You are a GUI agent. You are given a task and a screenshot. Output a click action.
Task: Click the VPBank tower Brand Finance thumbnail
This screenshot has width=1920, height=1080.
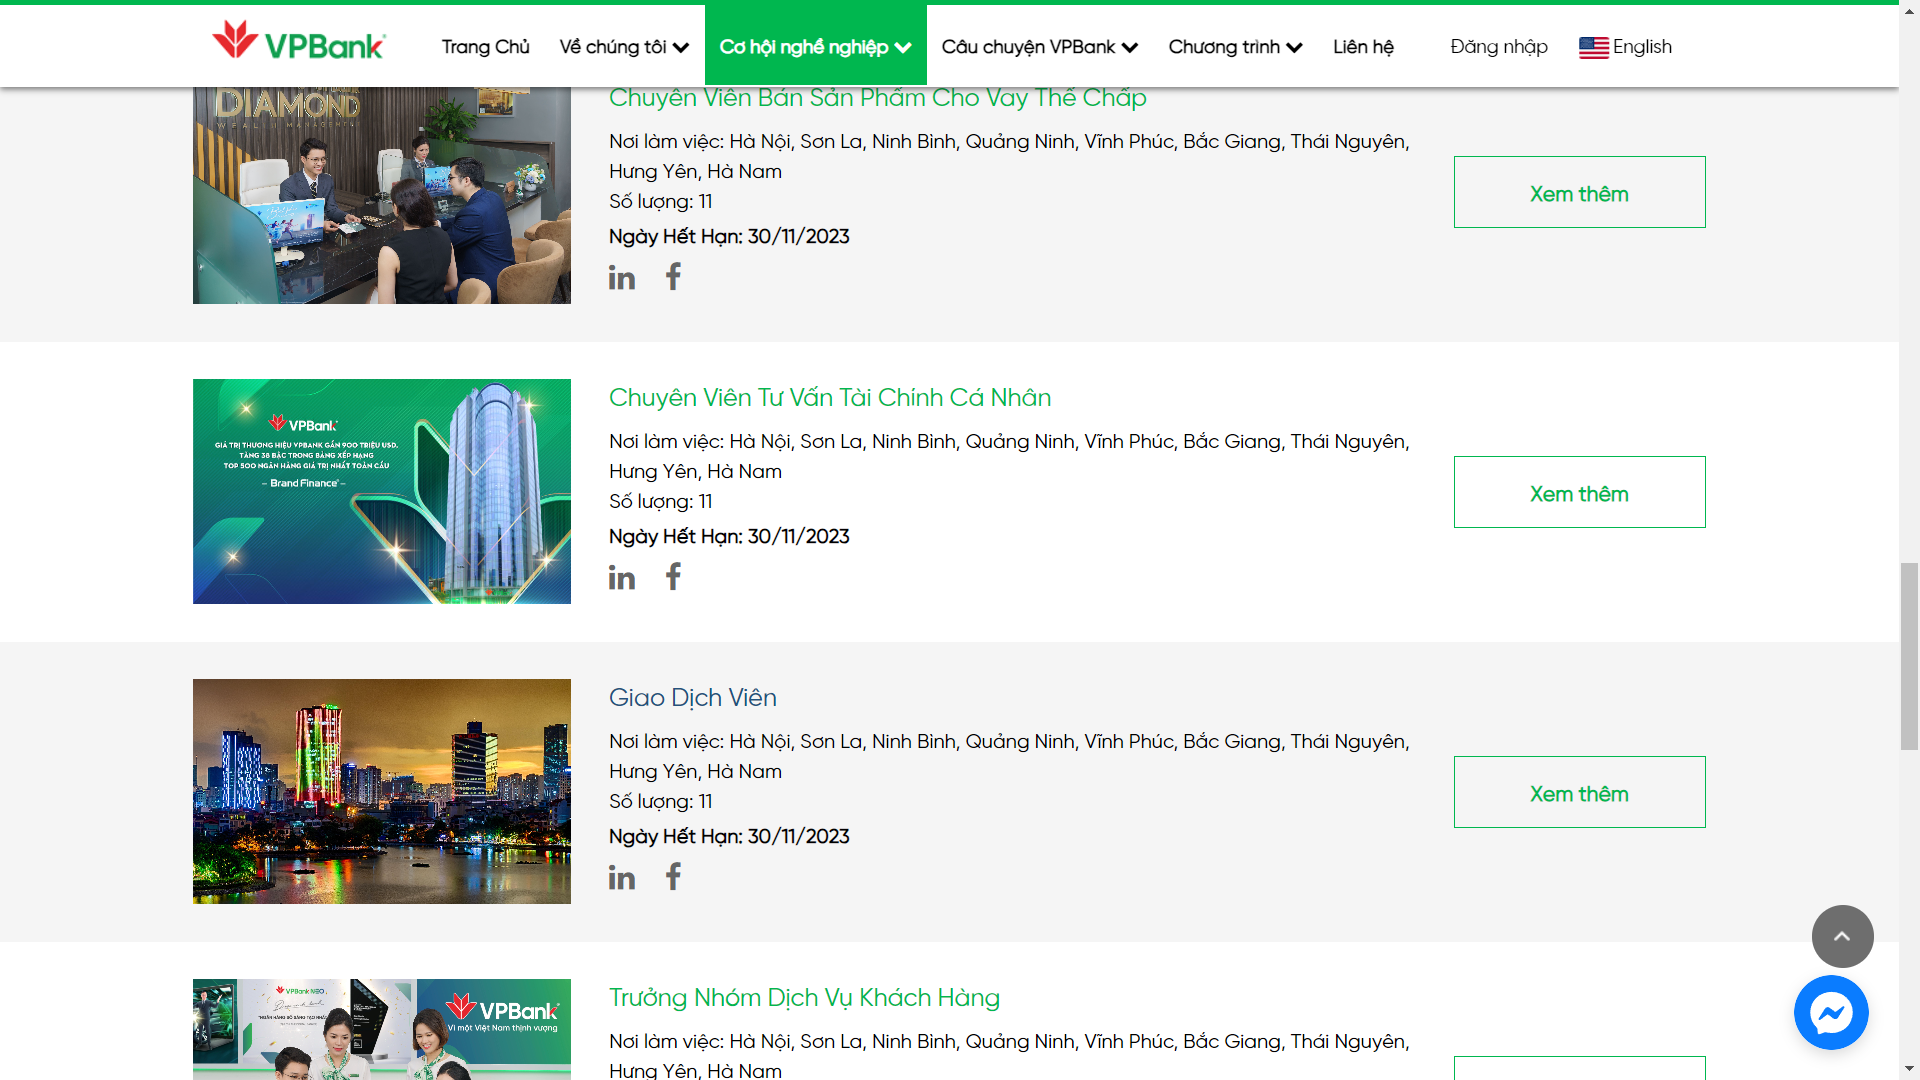point(382,491)
